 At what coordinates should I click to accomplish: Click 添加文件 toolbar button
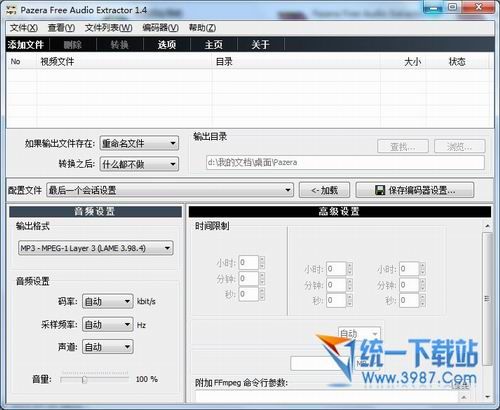click(26, 44)
